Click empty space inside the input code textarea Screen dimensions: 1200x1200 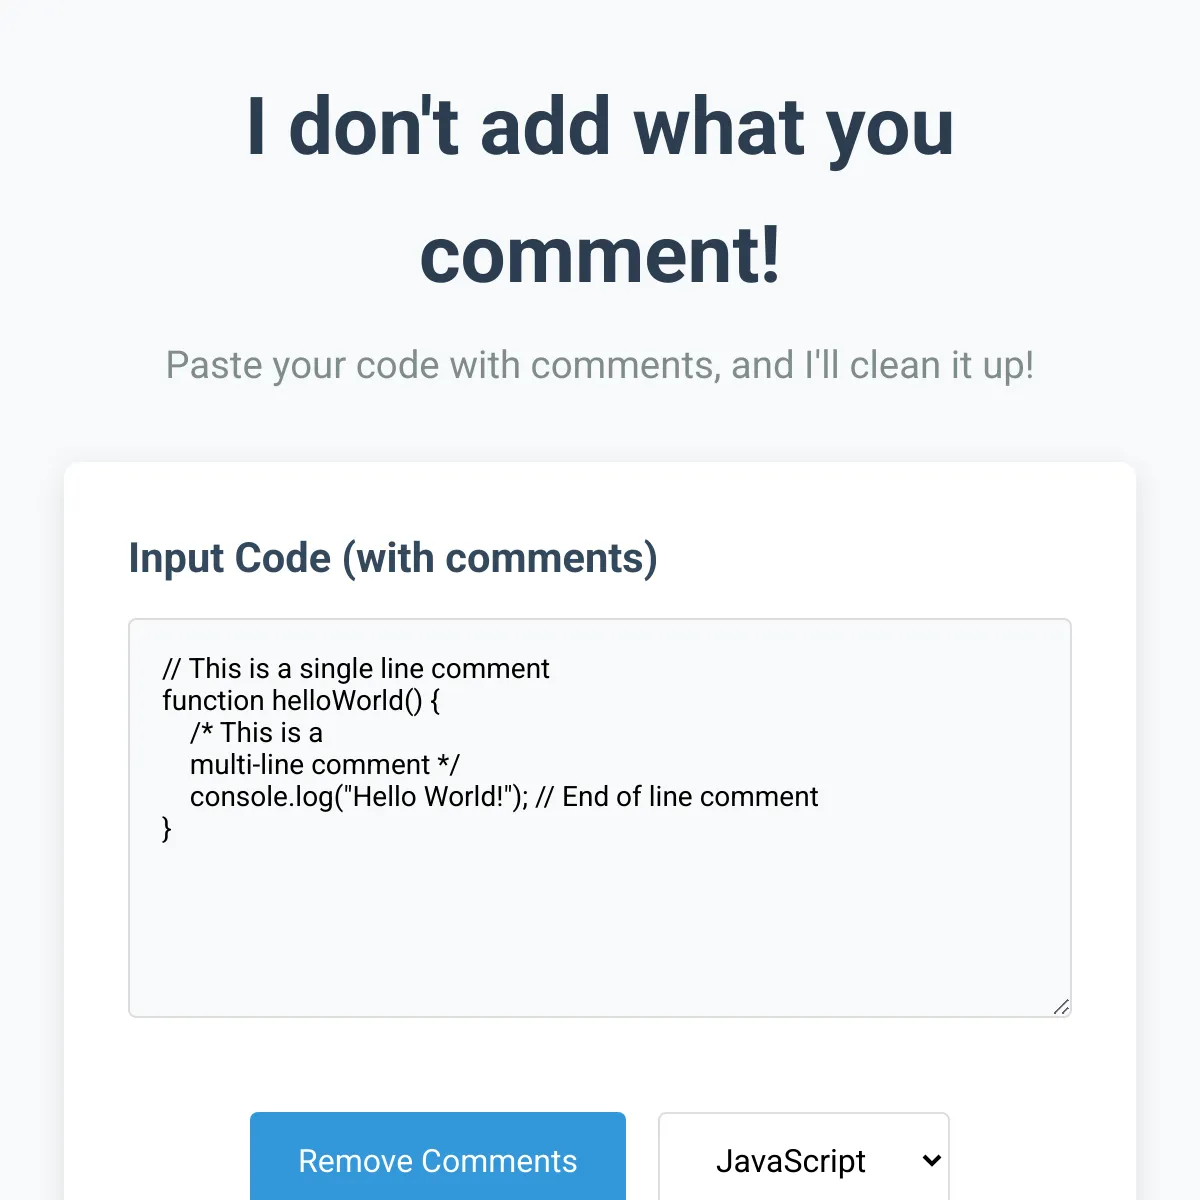coord(600,920)
